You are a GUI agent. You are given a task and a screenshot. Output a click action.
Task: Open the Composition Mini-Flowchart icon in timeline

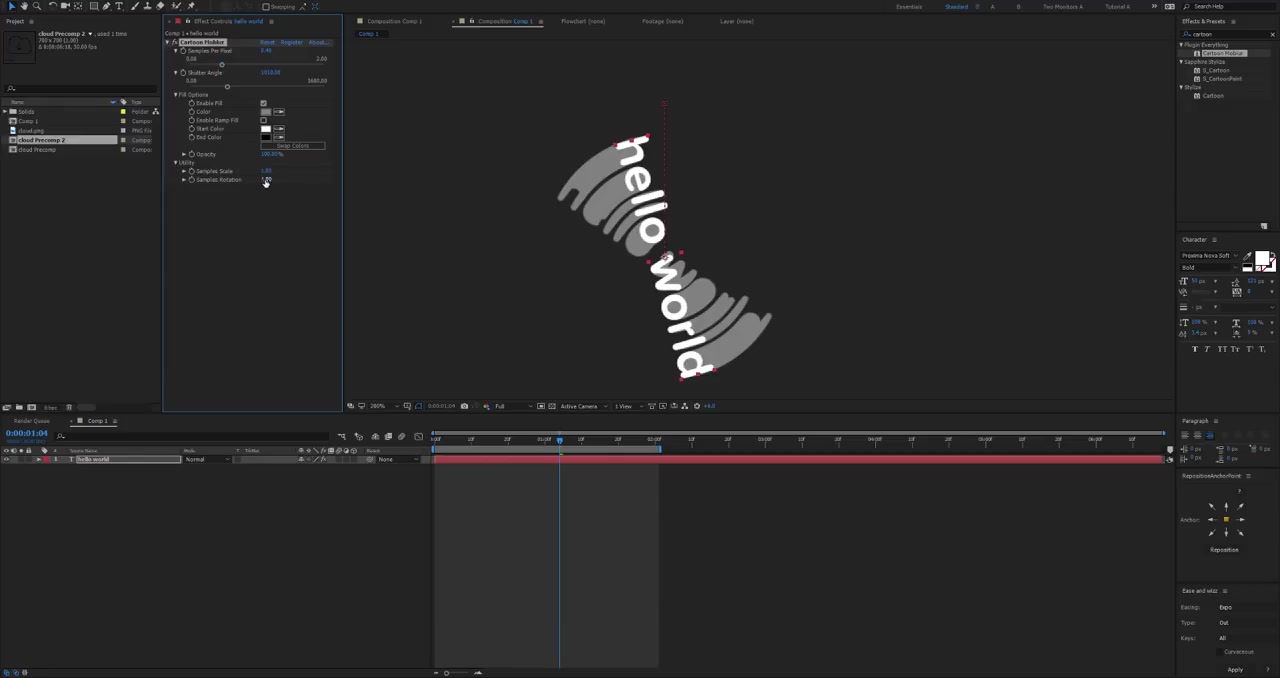coord(342,436)
